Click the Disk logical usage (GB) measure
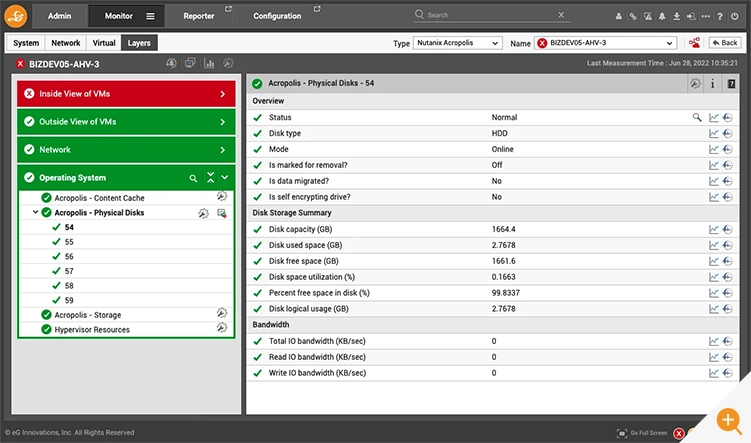 pos(308,309)
